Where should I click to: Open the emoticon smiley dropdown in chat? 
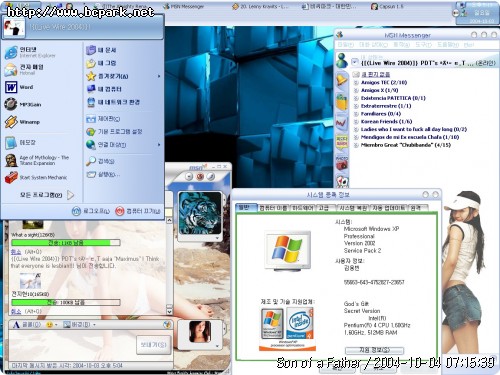coord(51,324)
